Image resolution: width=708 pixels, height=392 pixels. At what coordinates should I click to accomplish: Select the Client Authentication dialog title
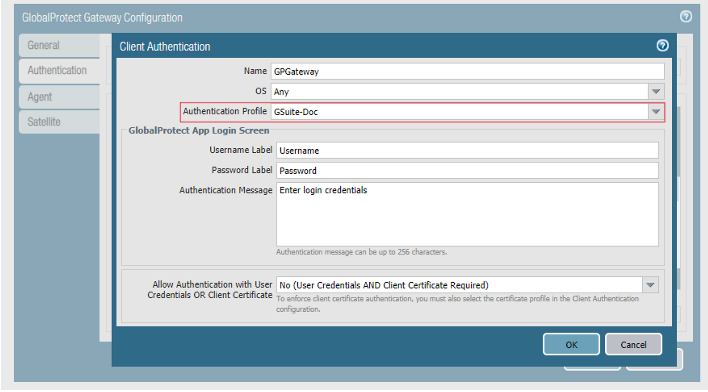[x=165, y=47]
